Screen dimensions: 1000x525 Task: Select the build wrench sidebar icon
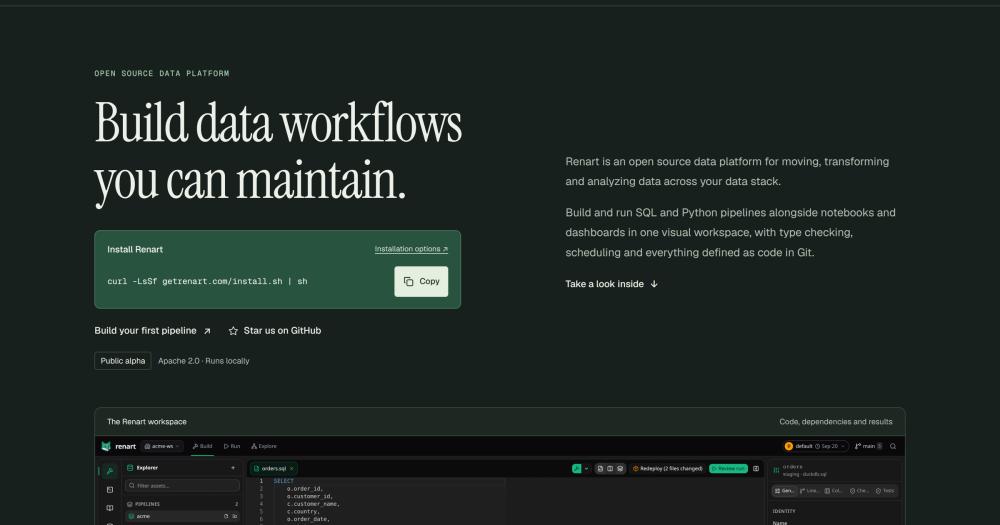(110, 471)
